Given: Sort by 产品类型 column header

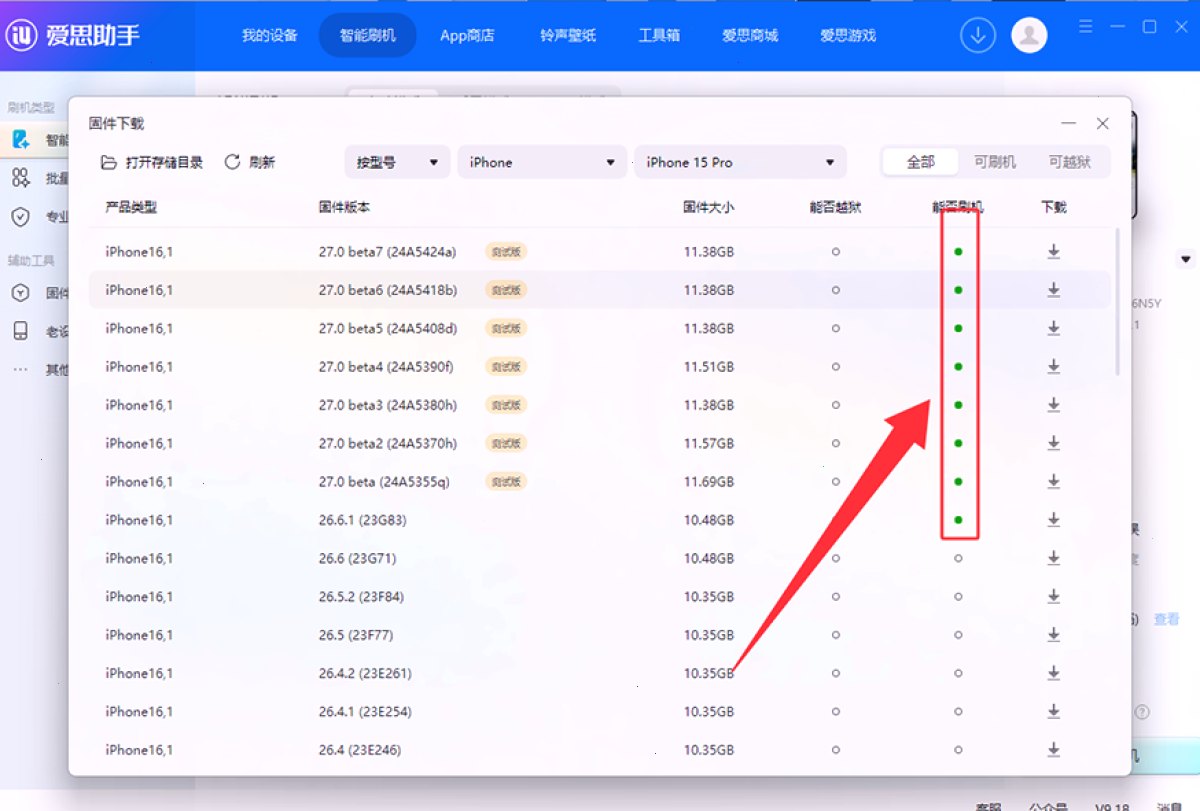Looking at the screenshot, I should (131, 208).
